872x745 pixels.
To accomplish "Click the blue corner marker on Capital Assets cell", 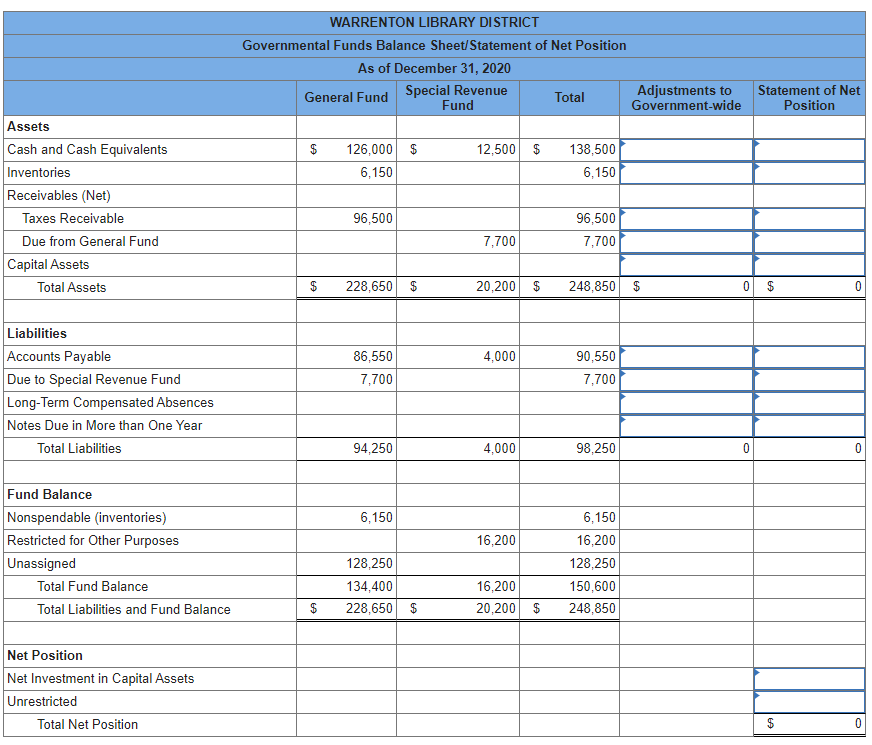I will [624, 258].
